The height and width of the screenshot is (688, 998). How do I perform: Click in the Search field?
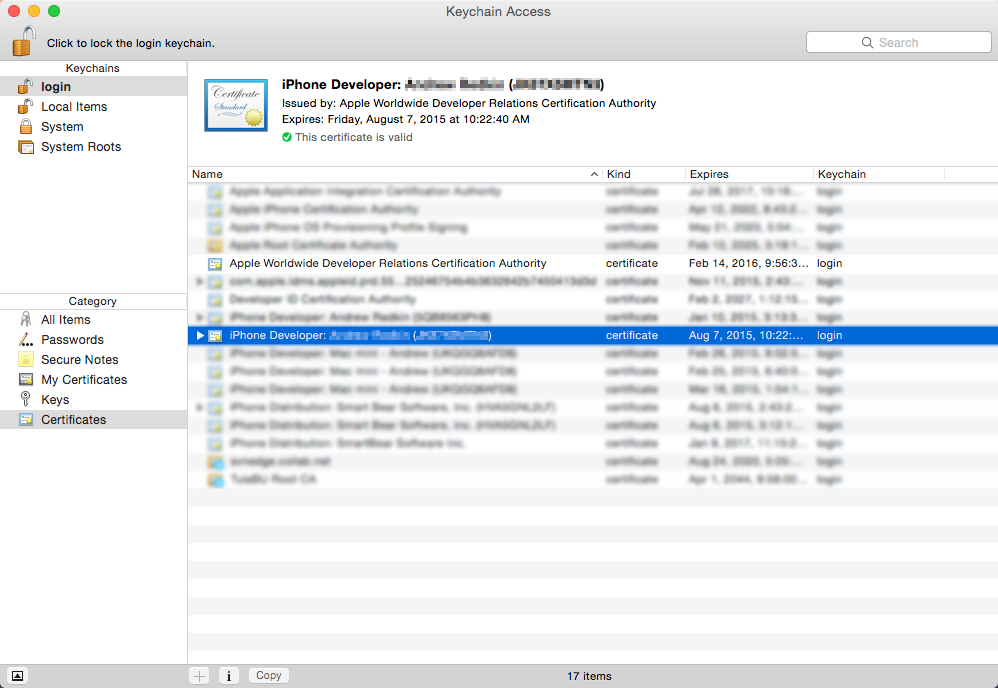tap(898, 42)
